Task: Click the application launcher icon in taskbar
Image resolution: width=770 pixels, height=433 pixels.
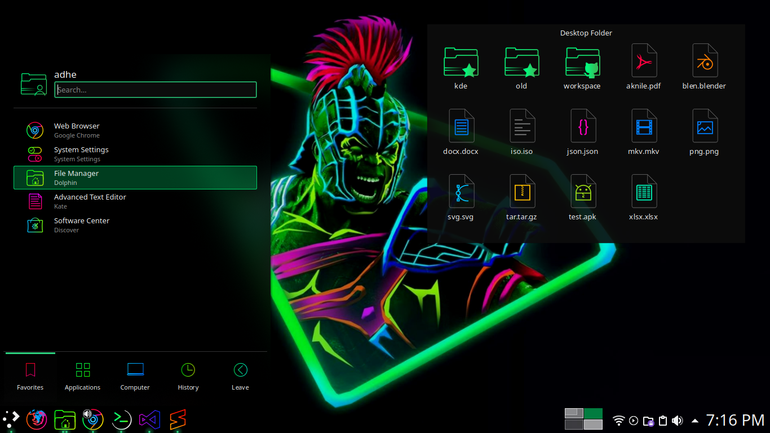Action: (x=10, y=419)
